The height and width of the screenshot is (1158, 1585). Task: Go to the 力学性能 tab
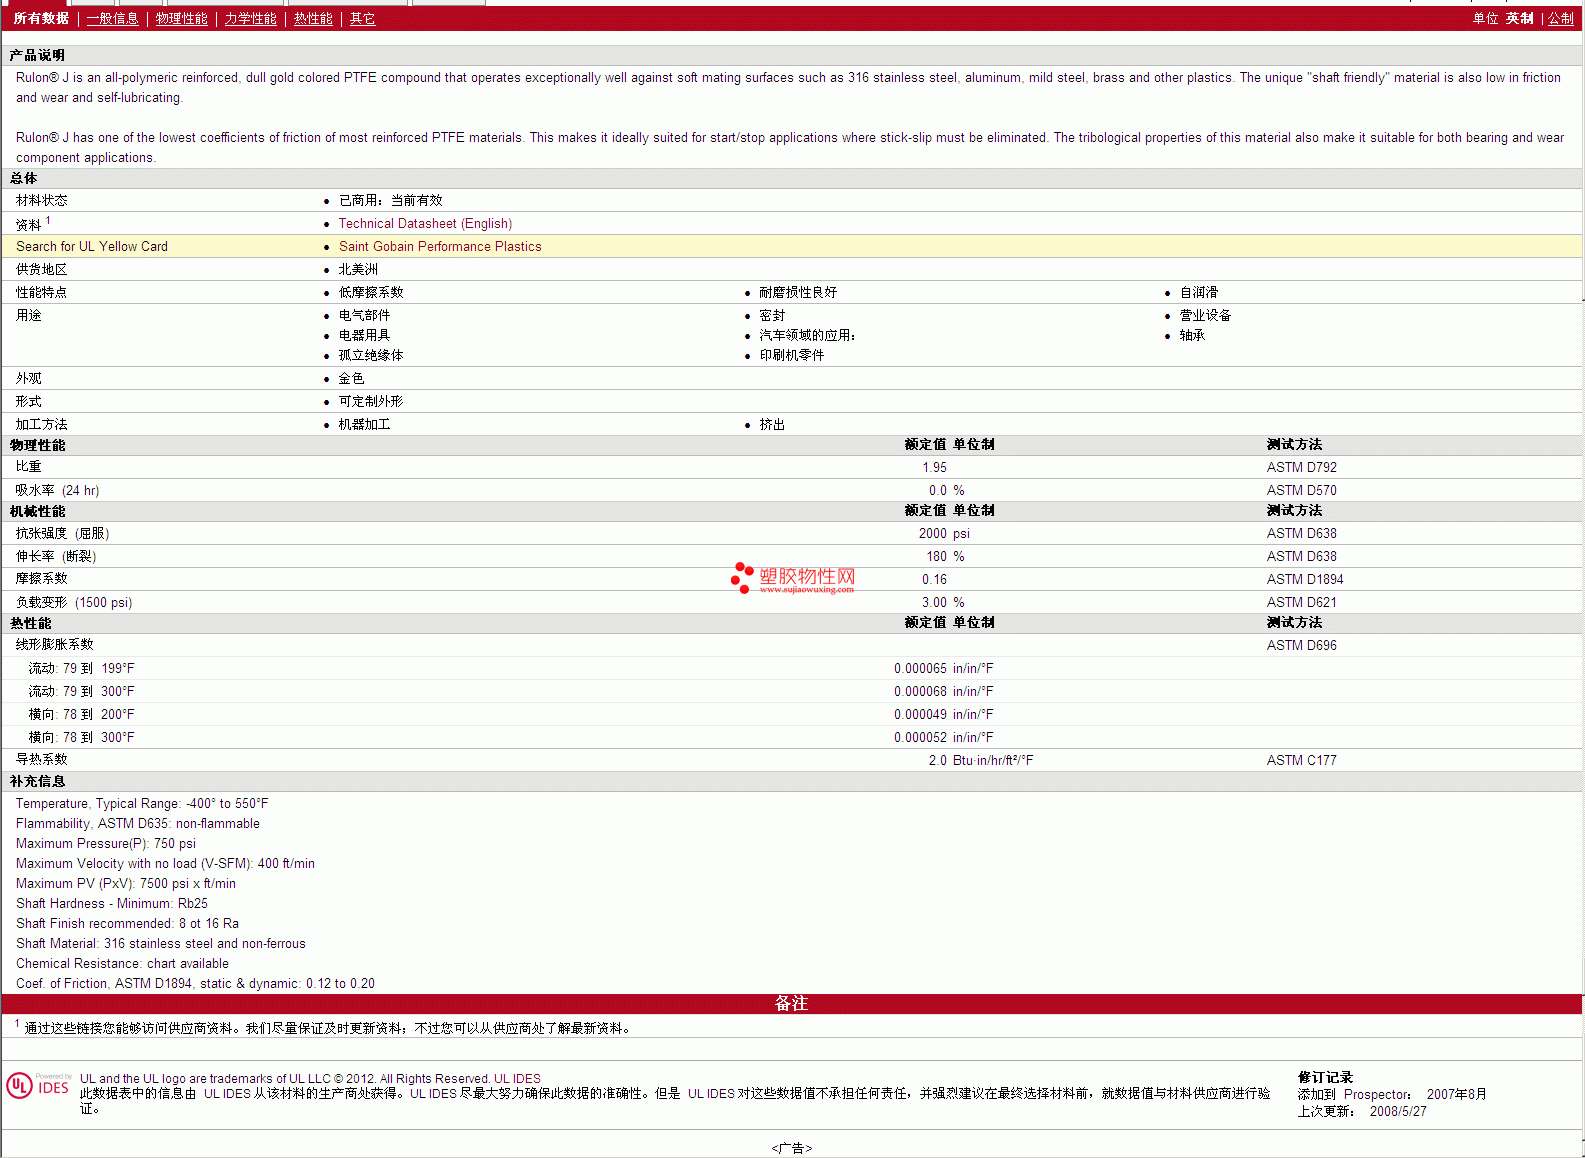coord(250,19)
